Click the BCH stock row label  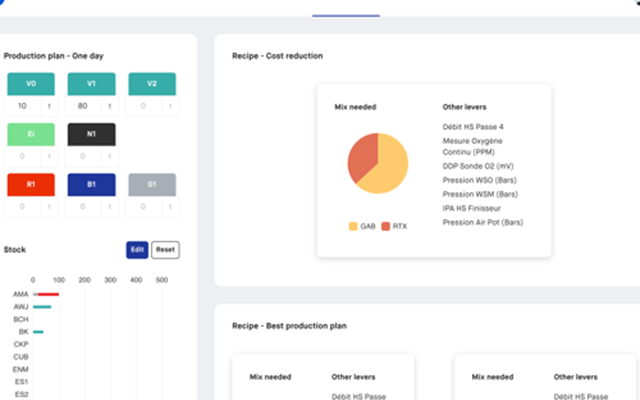tap(21, 319)
